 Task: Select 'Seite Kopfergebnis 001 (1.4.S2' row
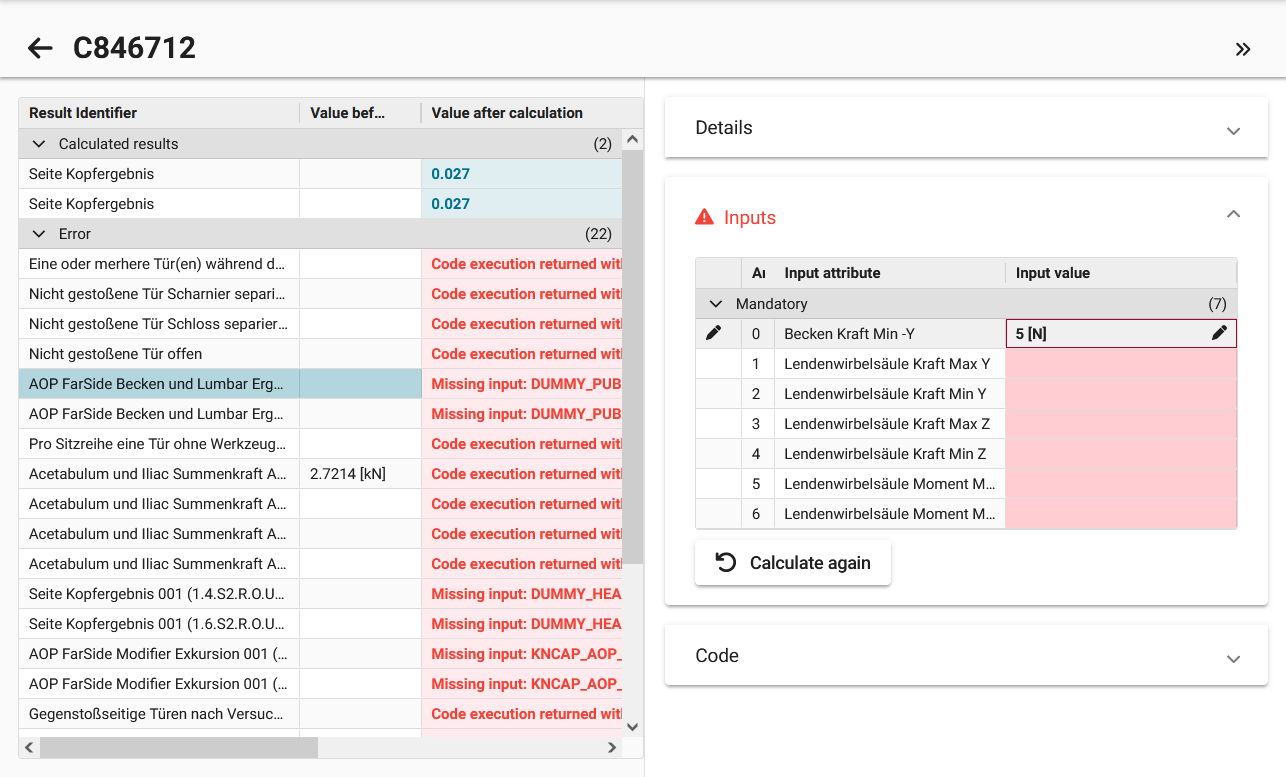[320, 594]
